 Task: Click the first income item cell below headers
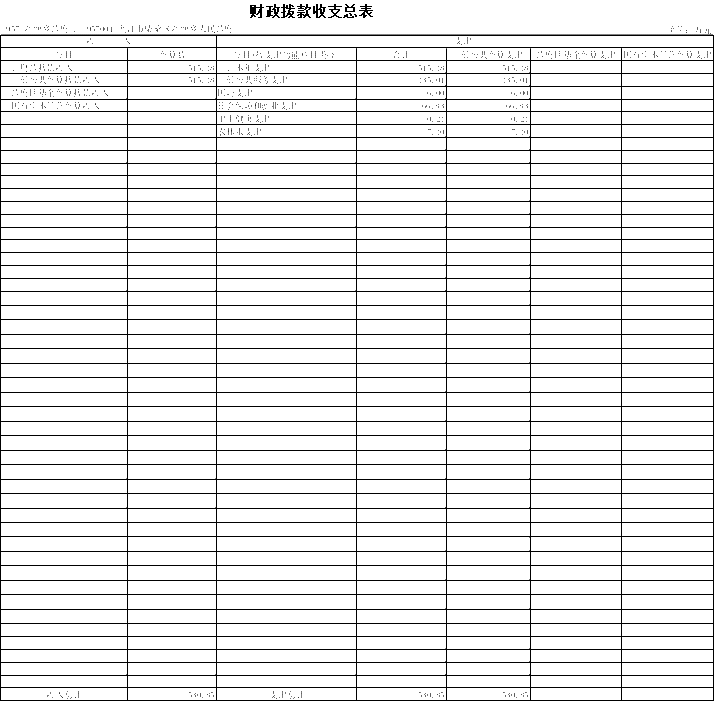(x=64, y=67)
